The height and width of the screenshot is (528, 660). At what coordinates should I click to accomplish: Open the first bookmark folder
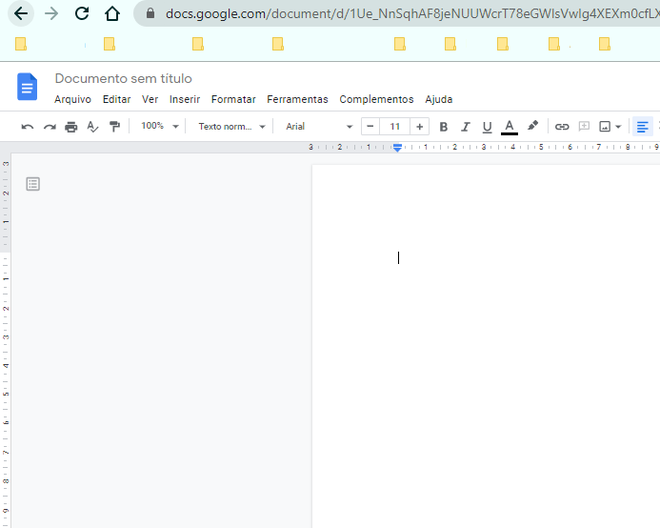point(21,44)
